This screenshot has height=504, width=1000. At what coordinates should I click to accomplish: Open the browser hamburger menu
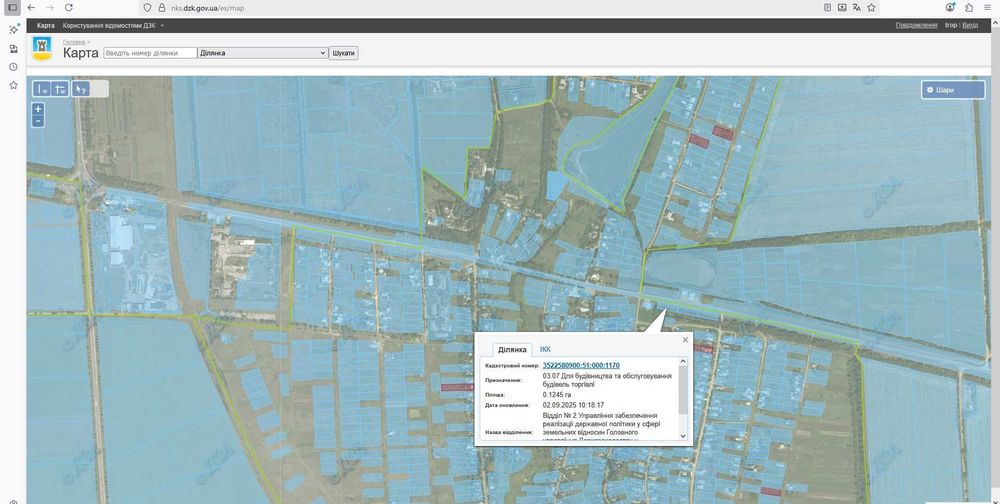point(987,8)
